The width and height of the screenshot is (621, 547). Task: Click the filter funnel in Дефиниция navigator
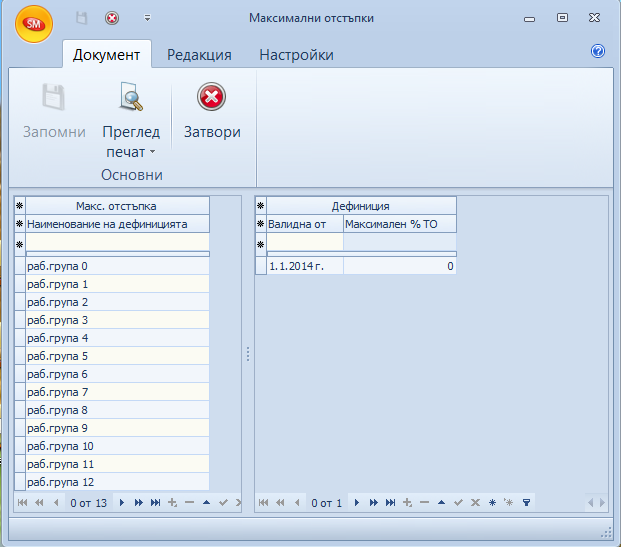[526, 503]
